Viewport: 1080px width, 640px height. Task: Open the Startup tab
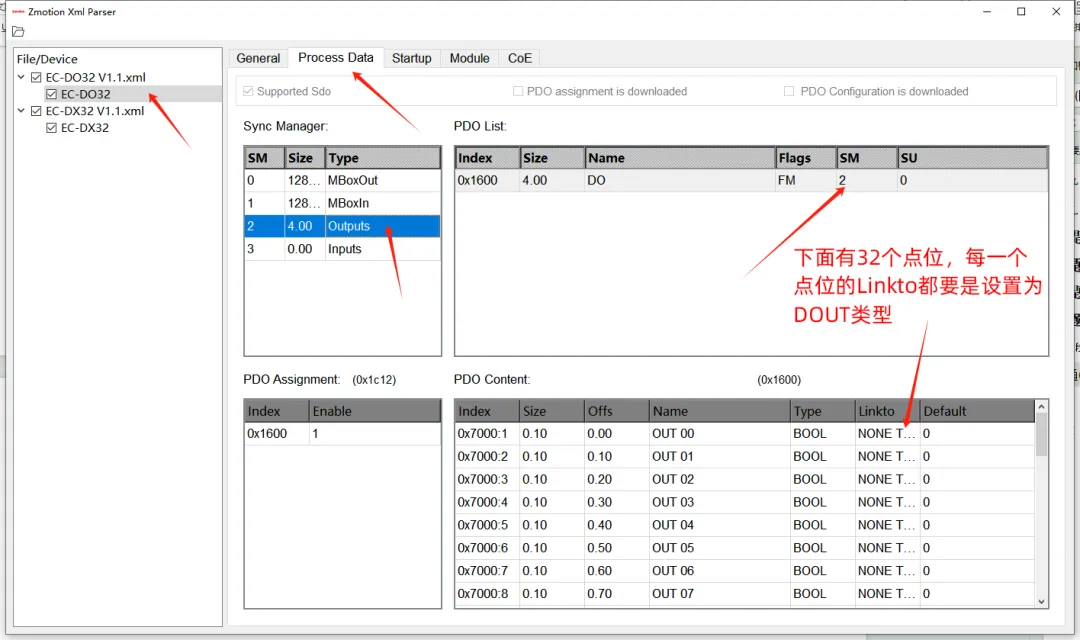412,59
